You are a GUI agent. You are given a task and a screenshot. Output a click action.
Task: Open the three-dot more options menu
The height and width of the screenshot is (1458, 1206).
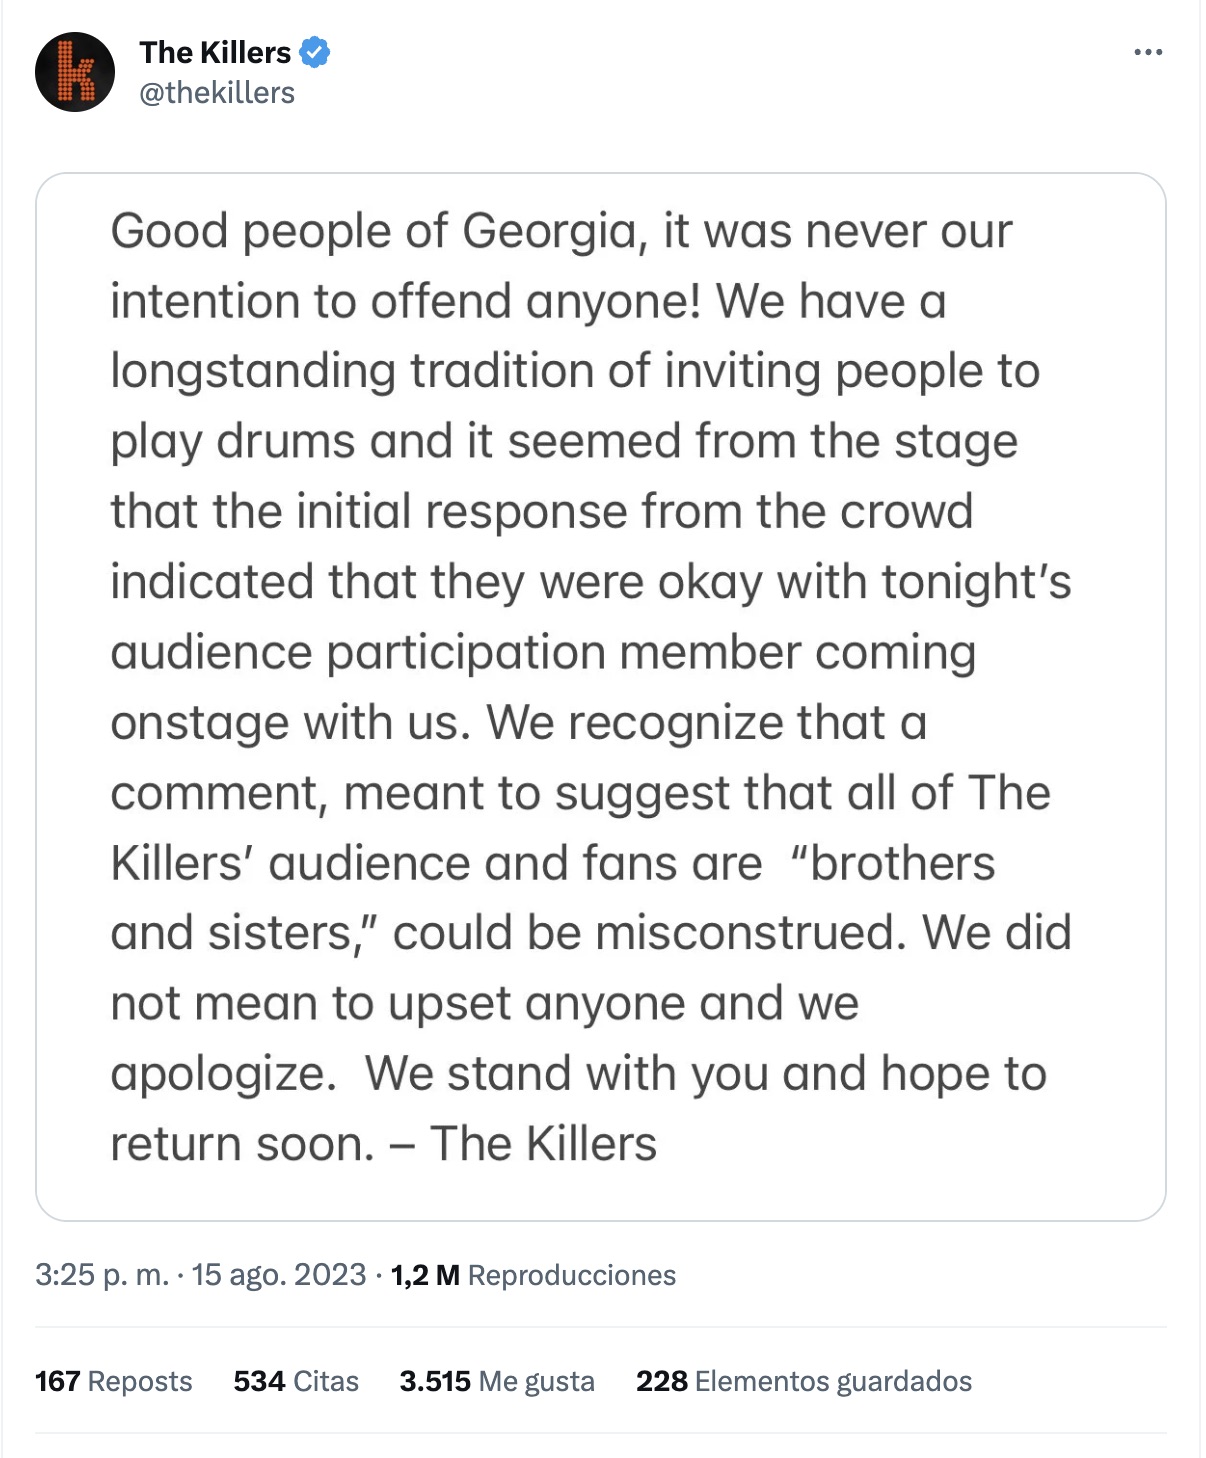coord(1148,52)
